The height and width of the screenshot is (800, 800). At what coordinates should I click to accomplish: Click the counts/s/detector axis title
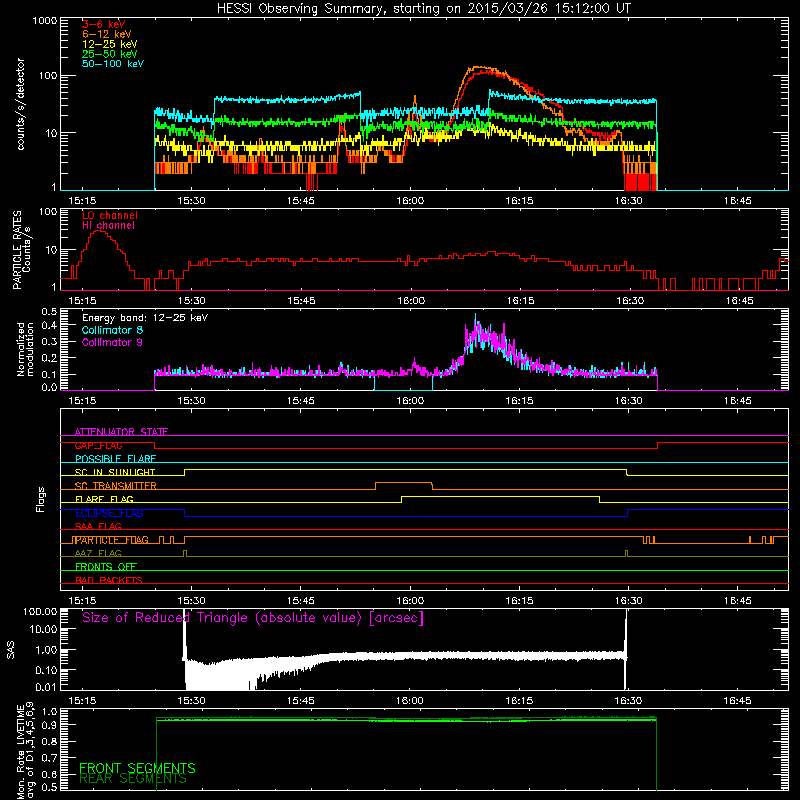tap(21, 104)
